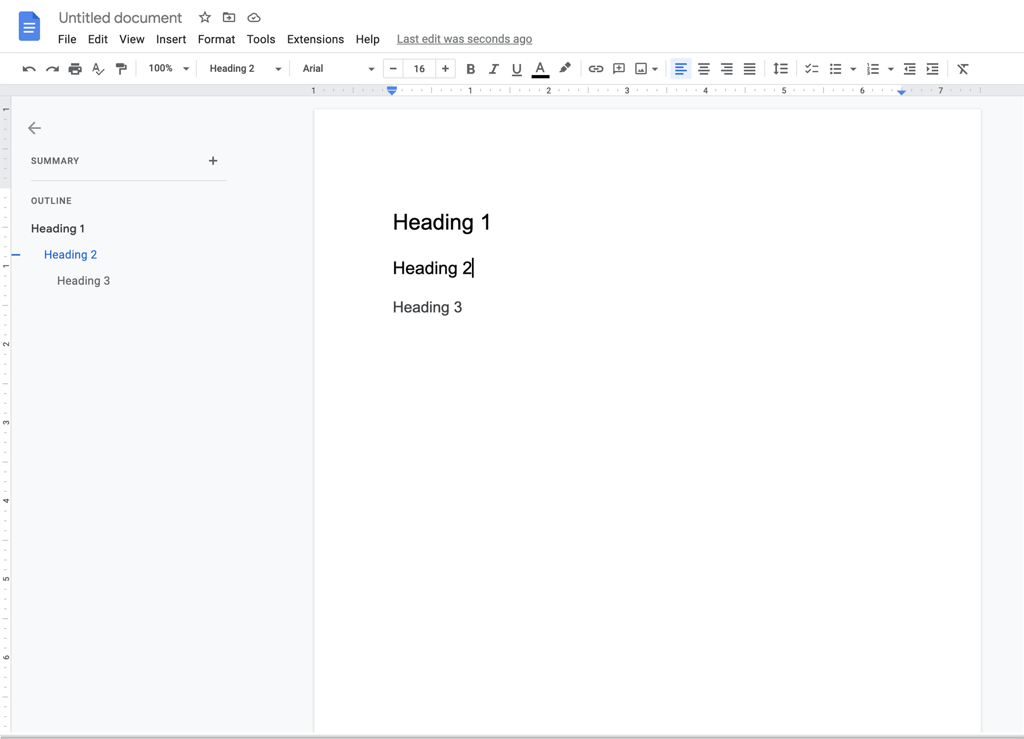Clear all text formatting

962,68
